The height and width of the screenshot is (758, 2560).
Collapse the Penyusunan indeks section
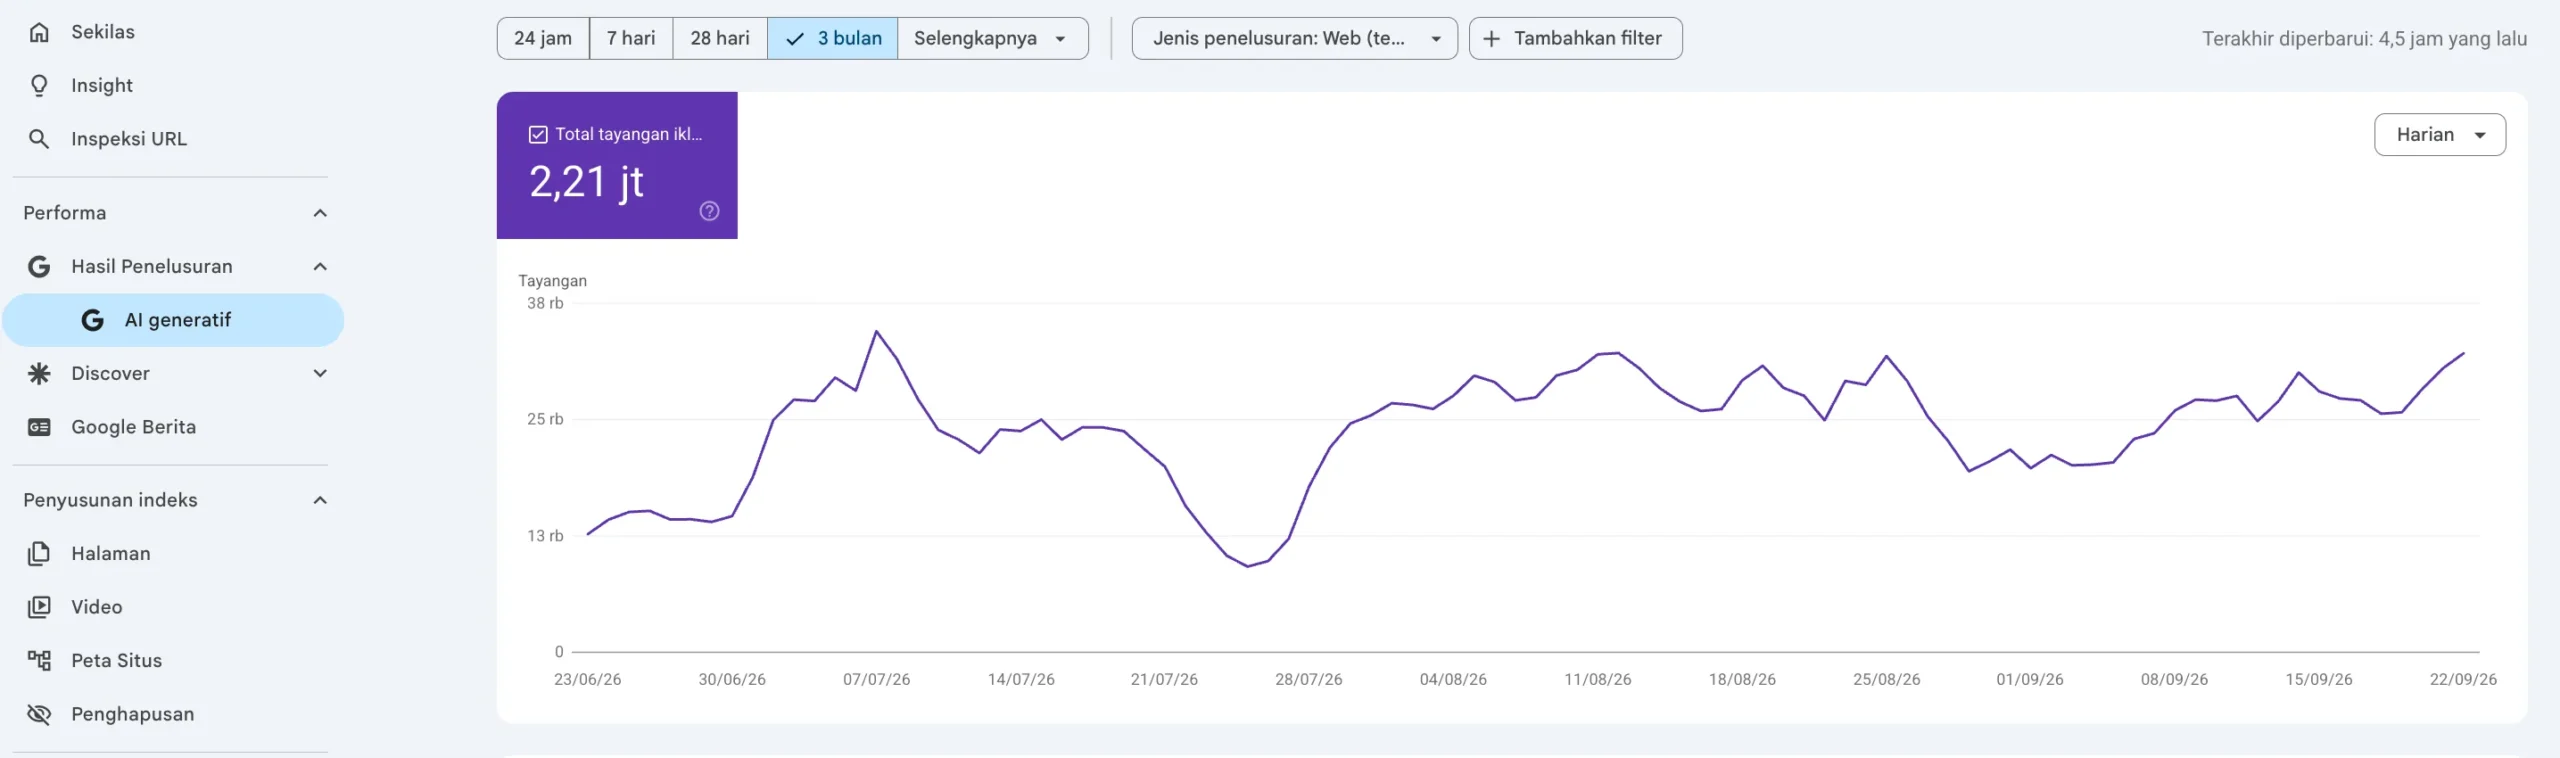(320, 500)
